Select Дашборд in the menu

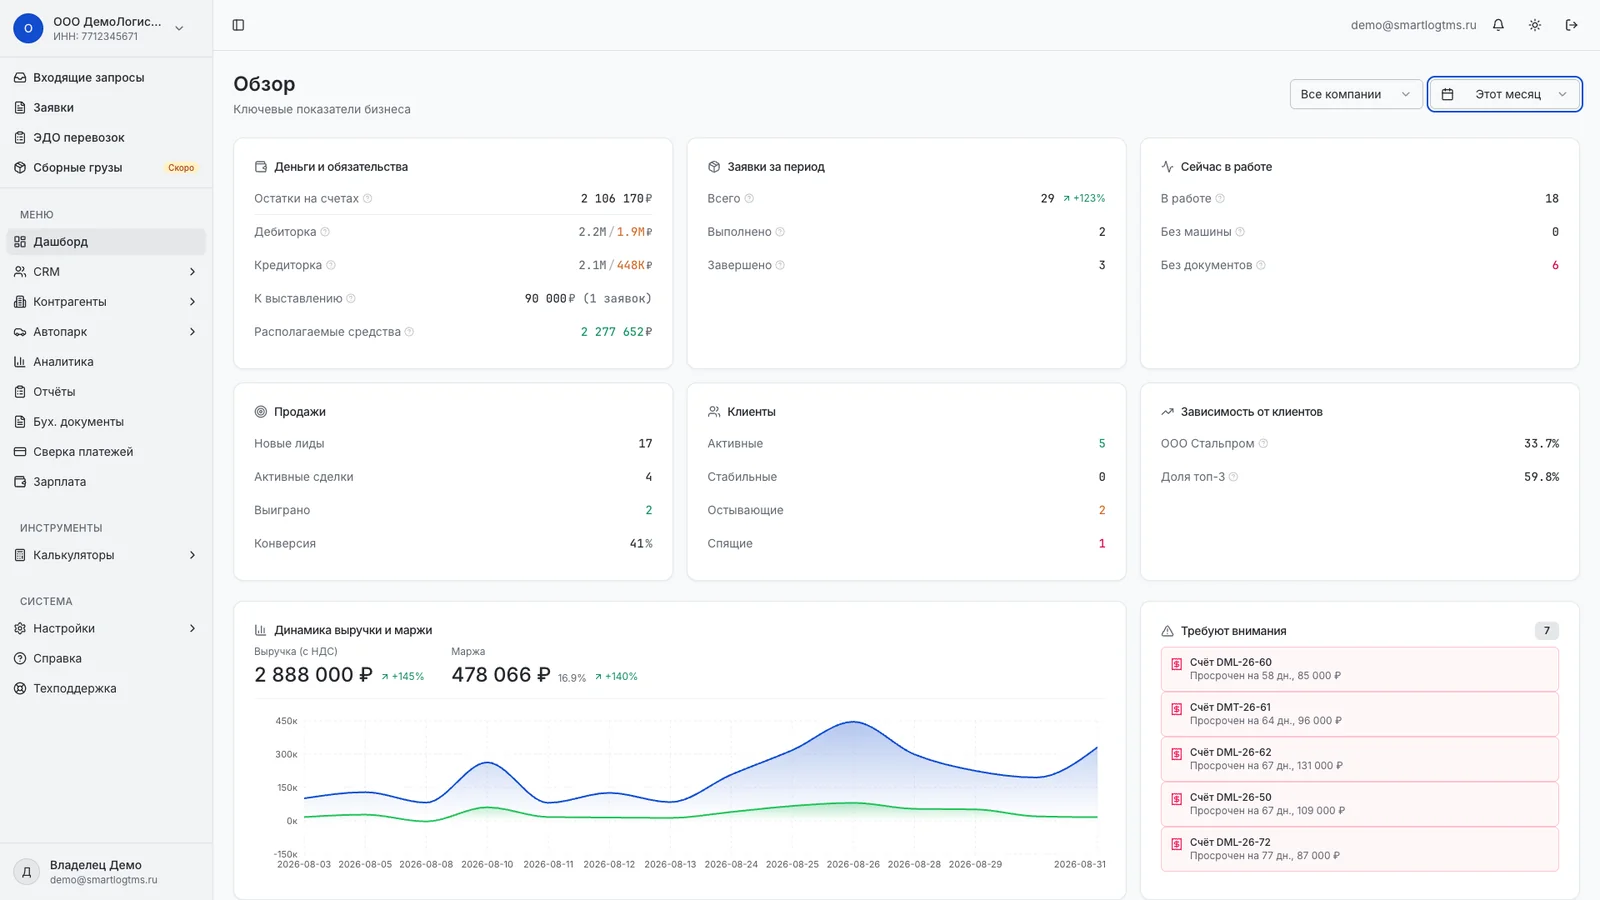(x=106, y=242)
